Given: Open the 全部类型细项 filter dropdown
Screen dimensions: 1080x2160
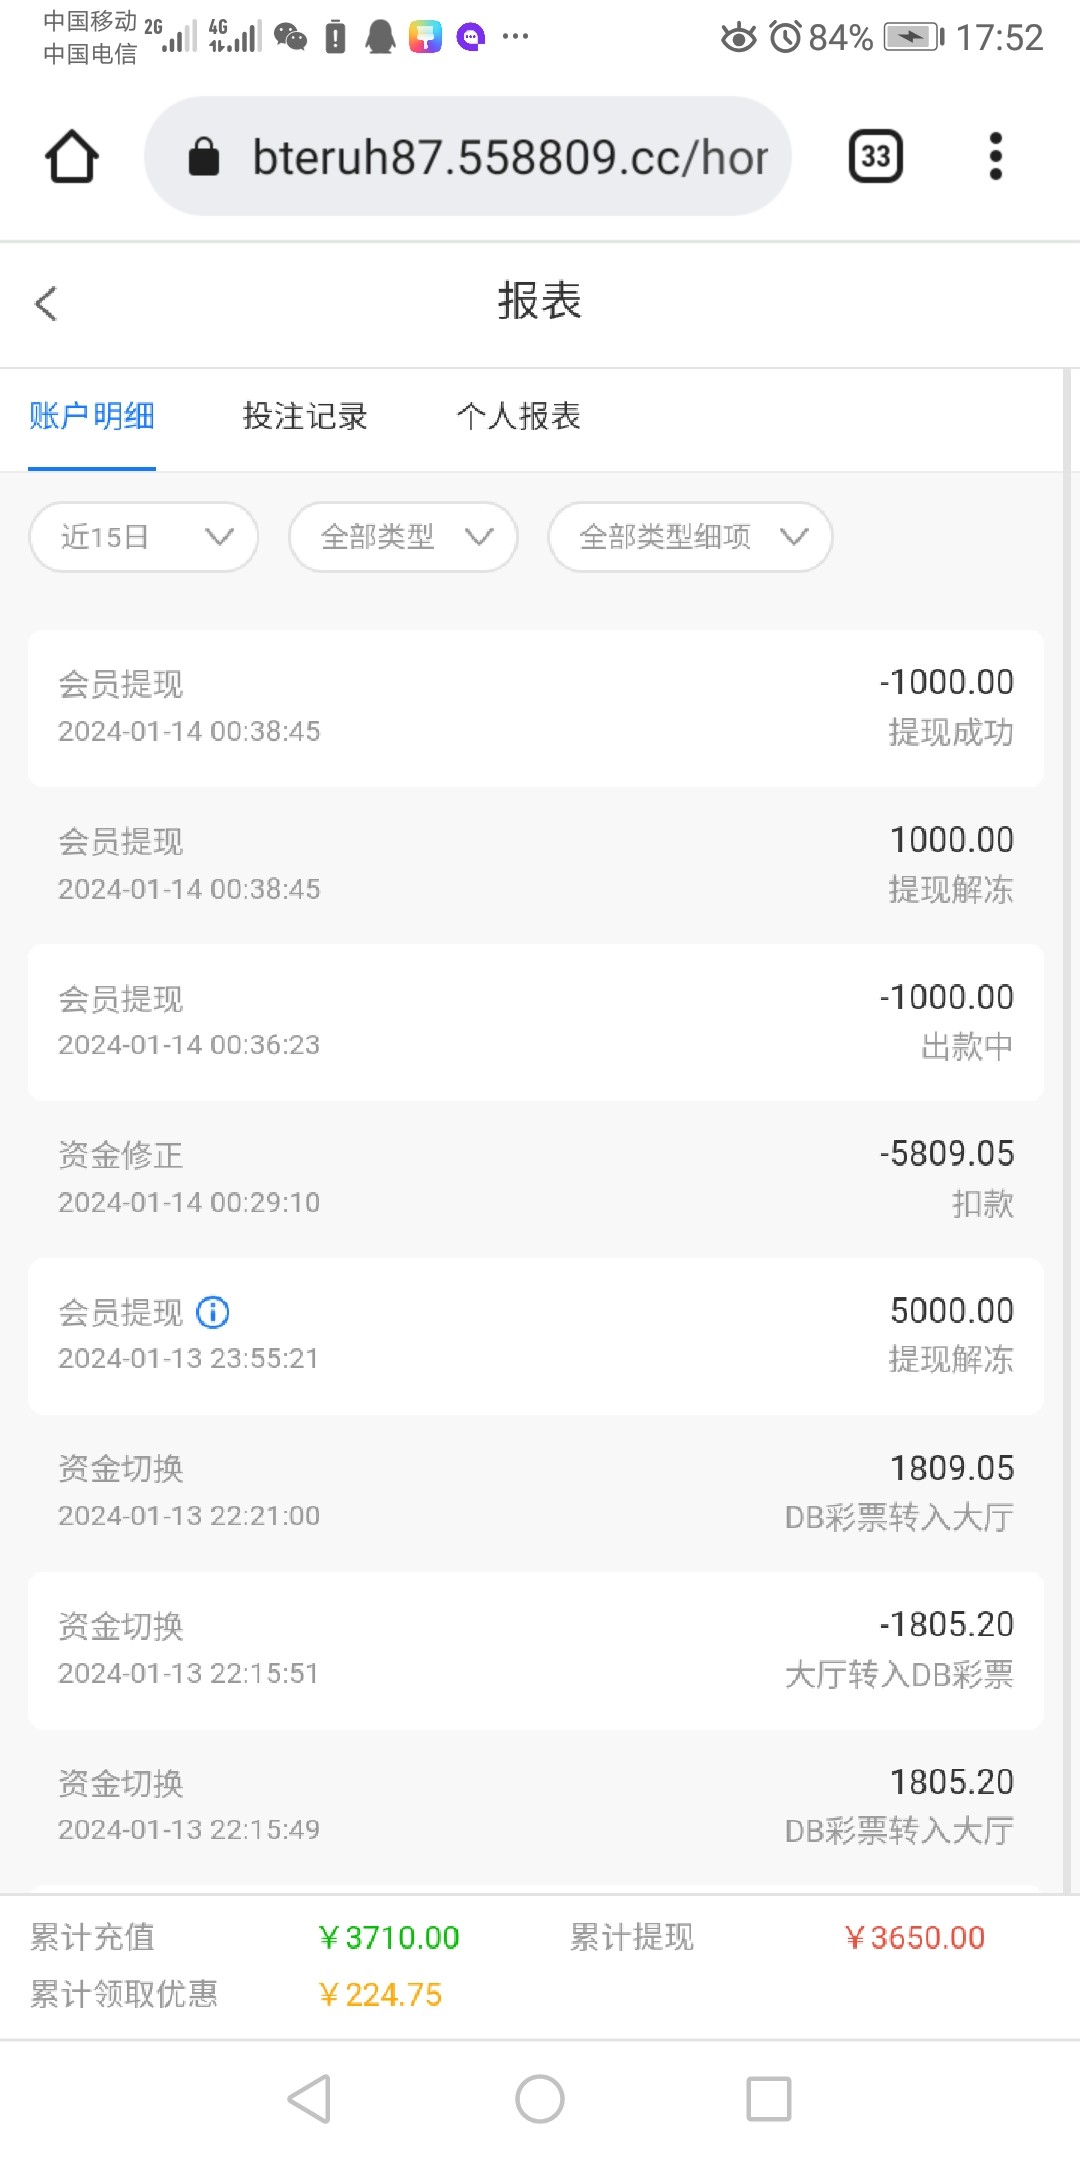Looking at the screenshot, I should coord(690,537).
